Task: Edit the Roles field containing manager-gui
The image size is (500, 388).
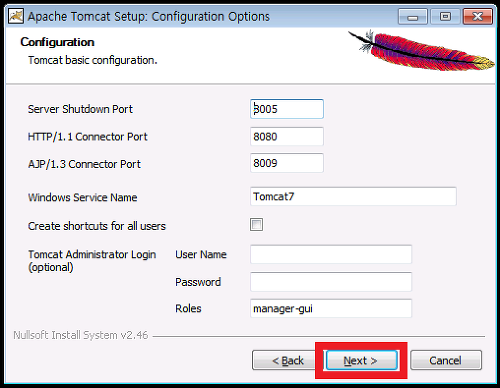Action: click(x=331, y=308)
